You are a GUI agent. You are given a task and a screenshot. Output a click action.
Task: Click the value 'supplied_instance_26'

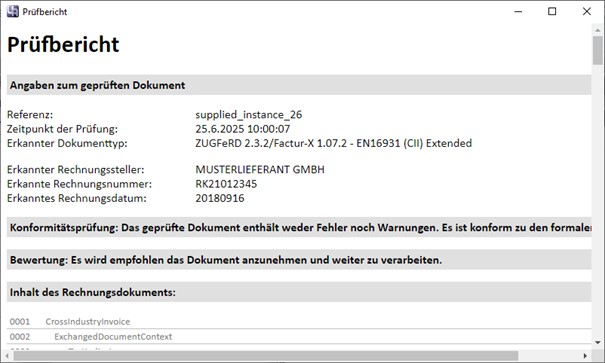(x=248, y=115)
